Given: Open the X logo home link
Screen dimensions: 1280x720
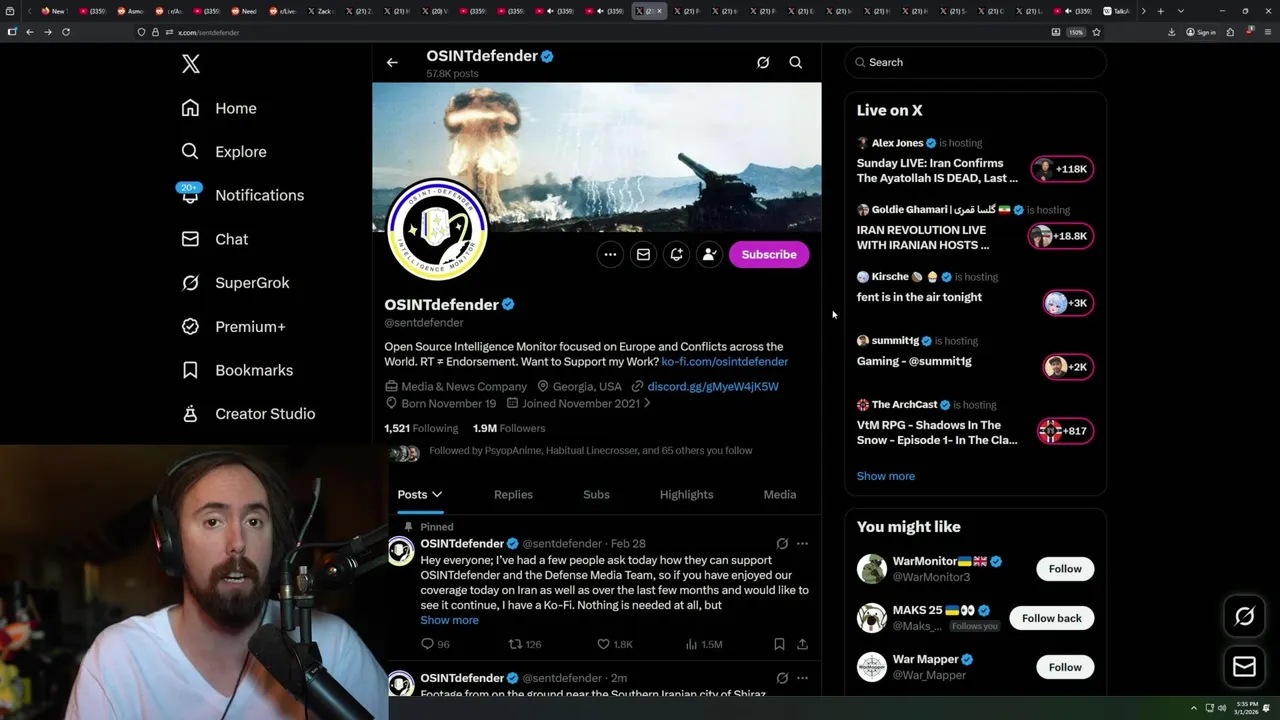Looking at the screenshot, I should click(x=191, y=65).
